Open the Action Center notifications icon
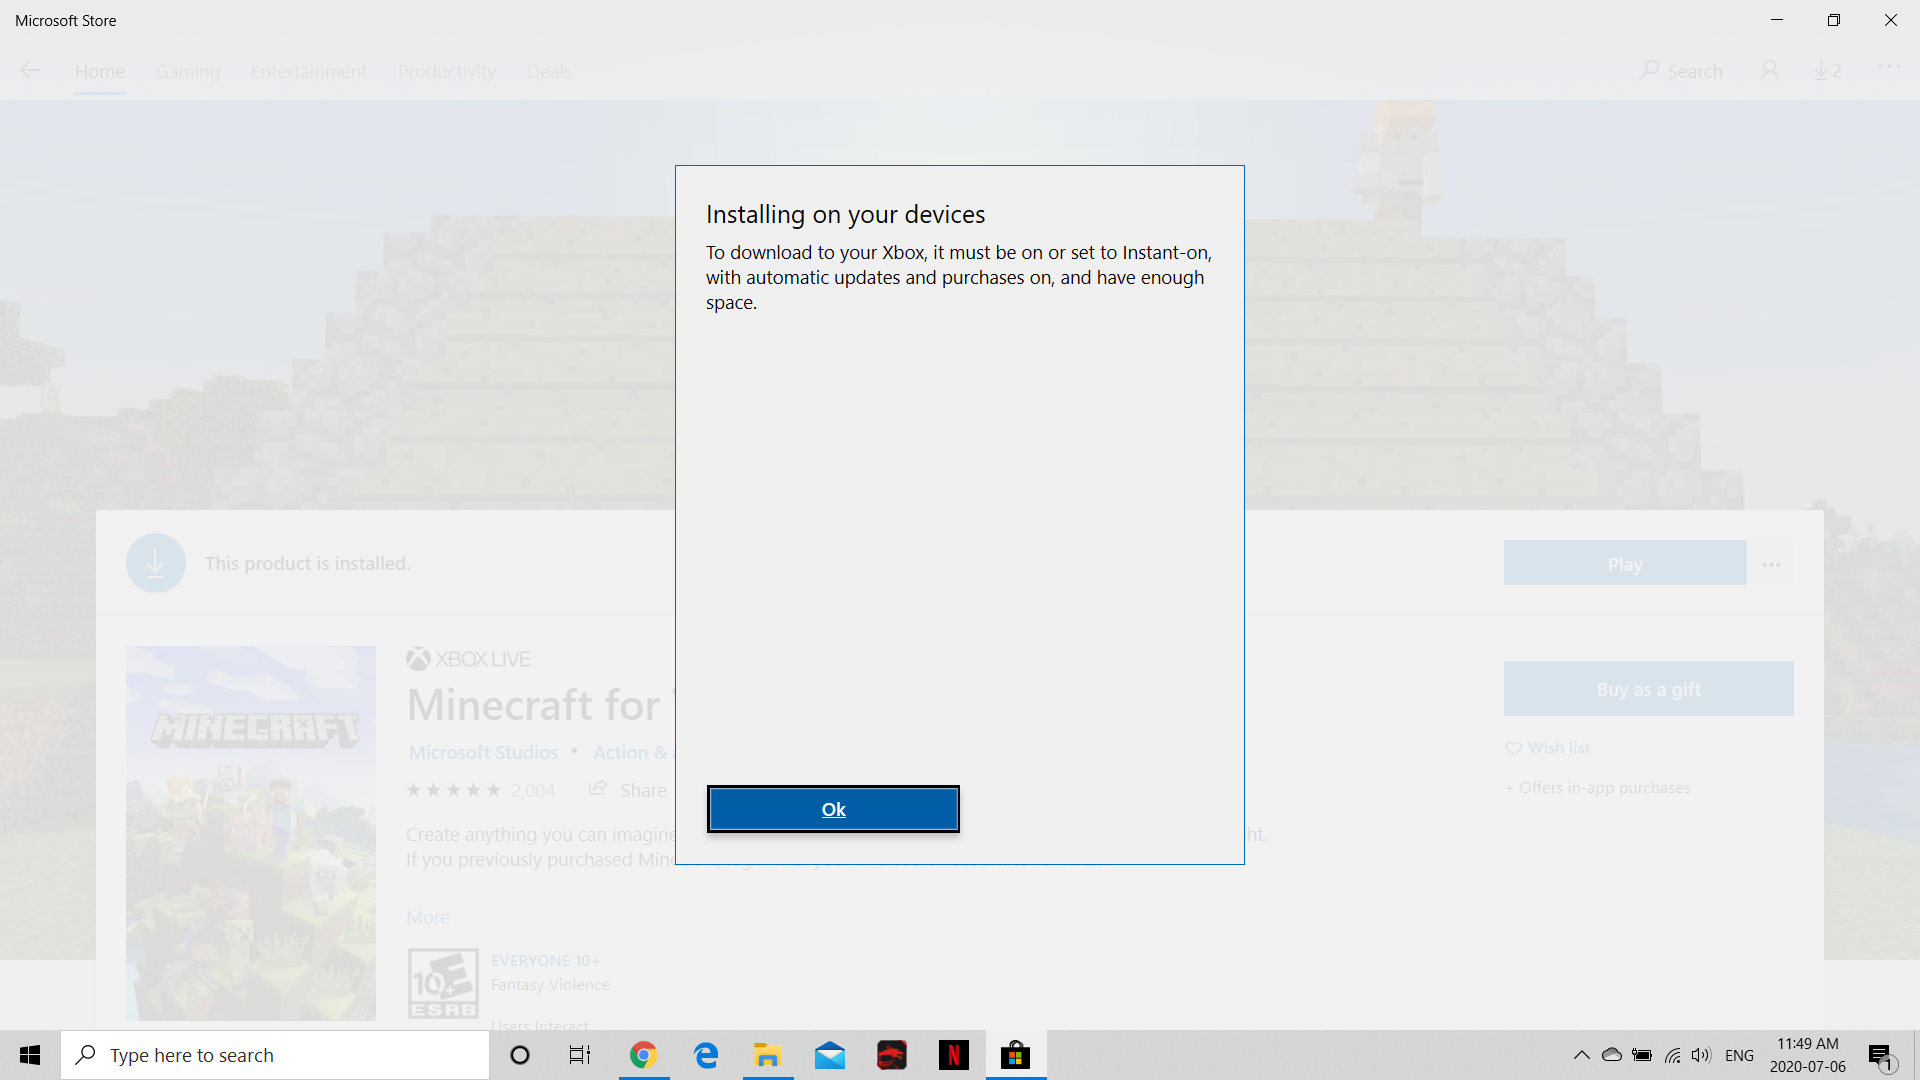Screen dimensions: 1920x1080 [x=1881, y=1056]
